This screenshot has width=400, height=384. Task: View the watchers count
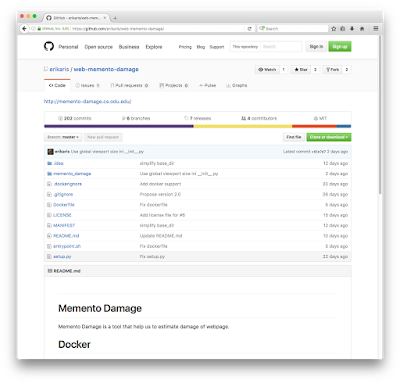click(284, 69)
